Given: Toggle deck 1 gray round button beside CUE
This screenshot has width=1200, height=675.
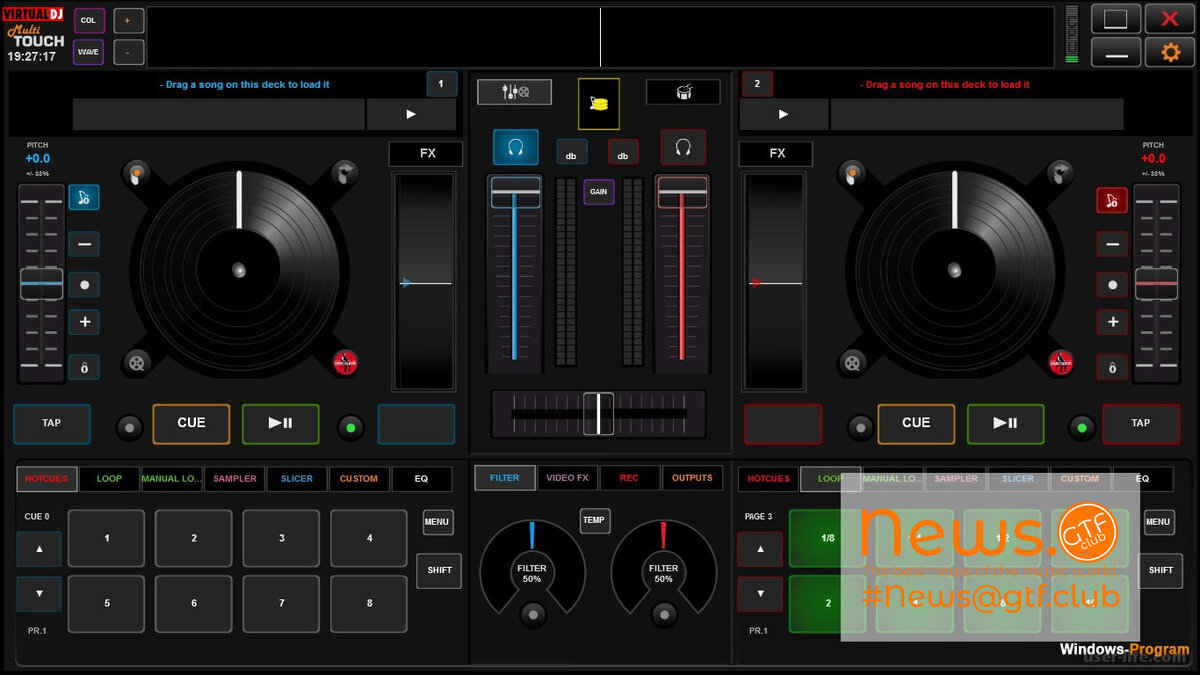Looking at the screenshot, I should (129, 428).
